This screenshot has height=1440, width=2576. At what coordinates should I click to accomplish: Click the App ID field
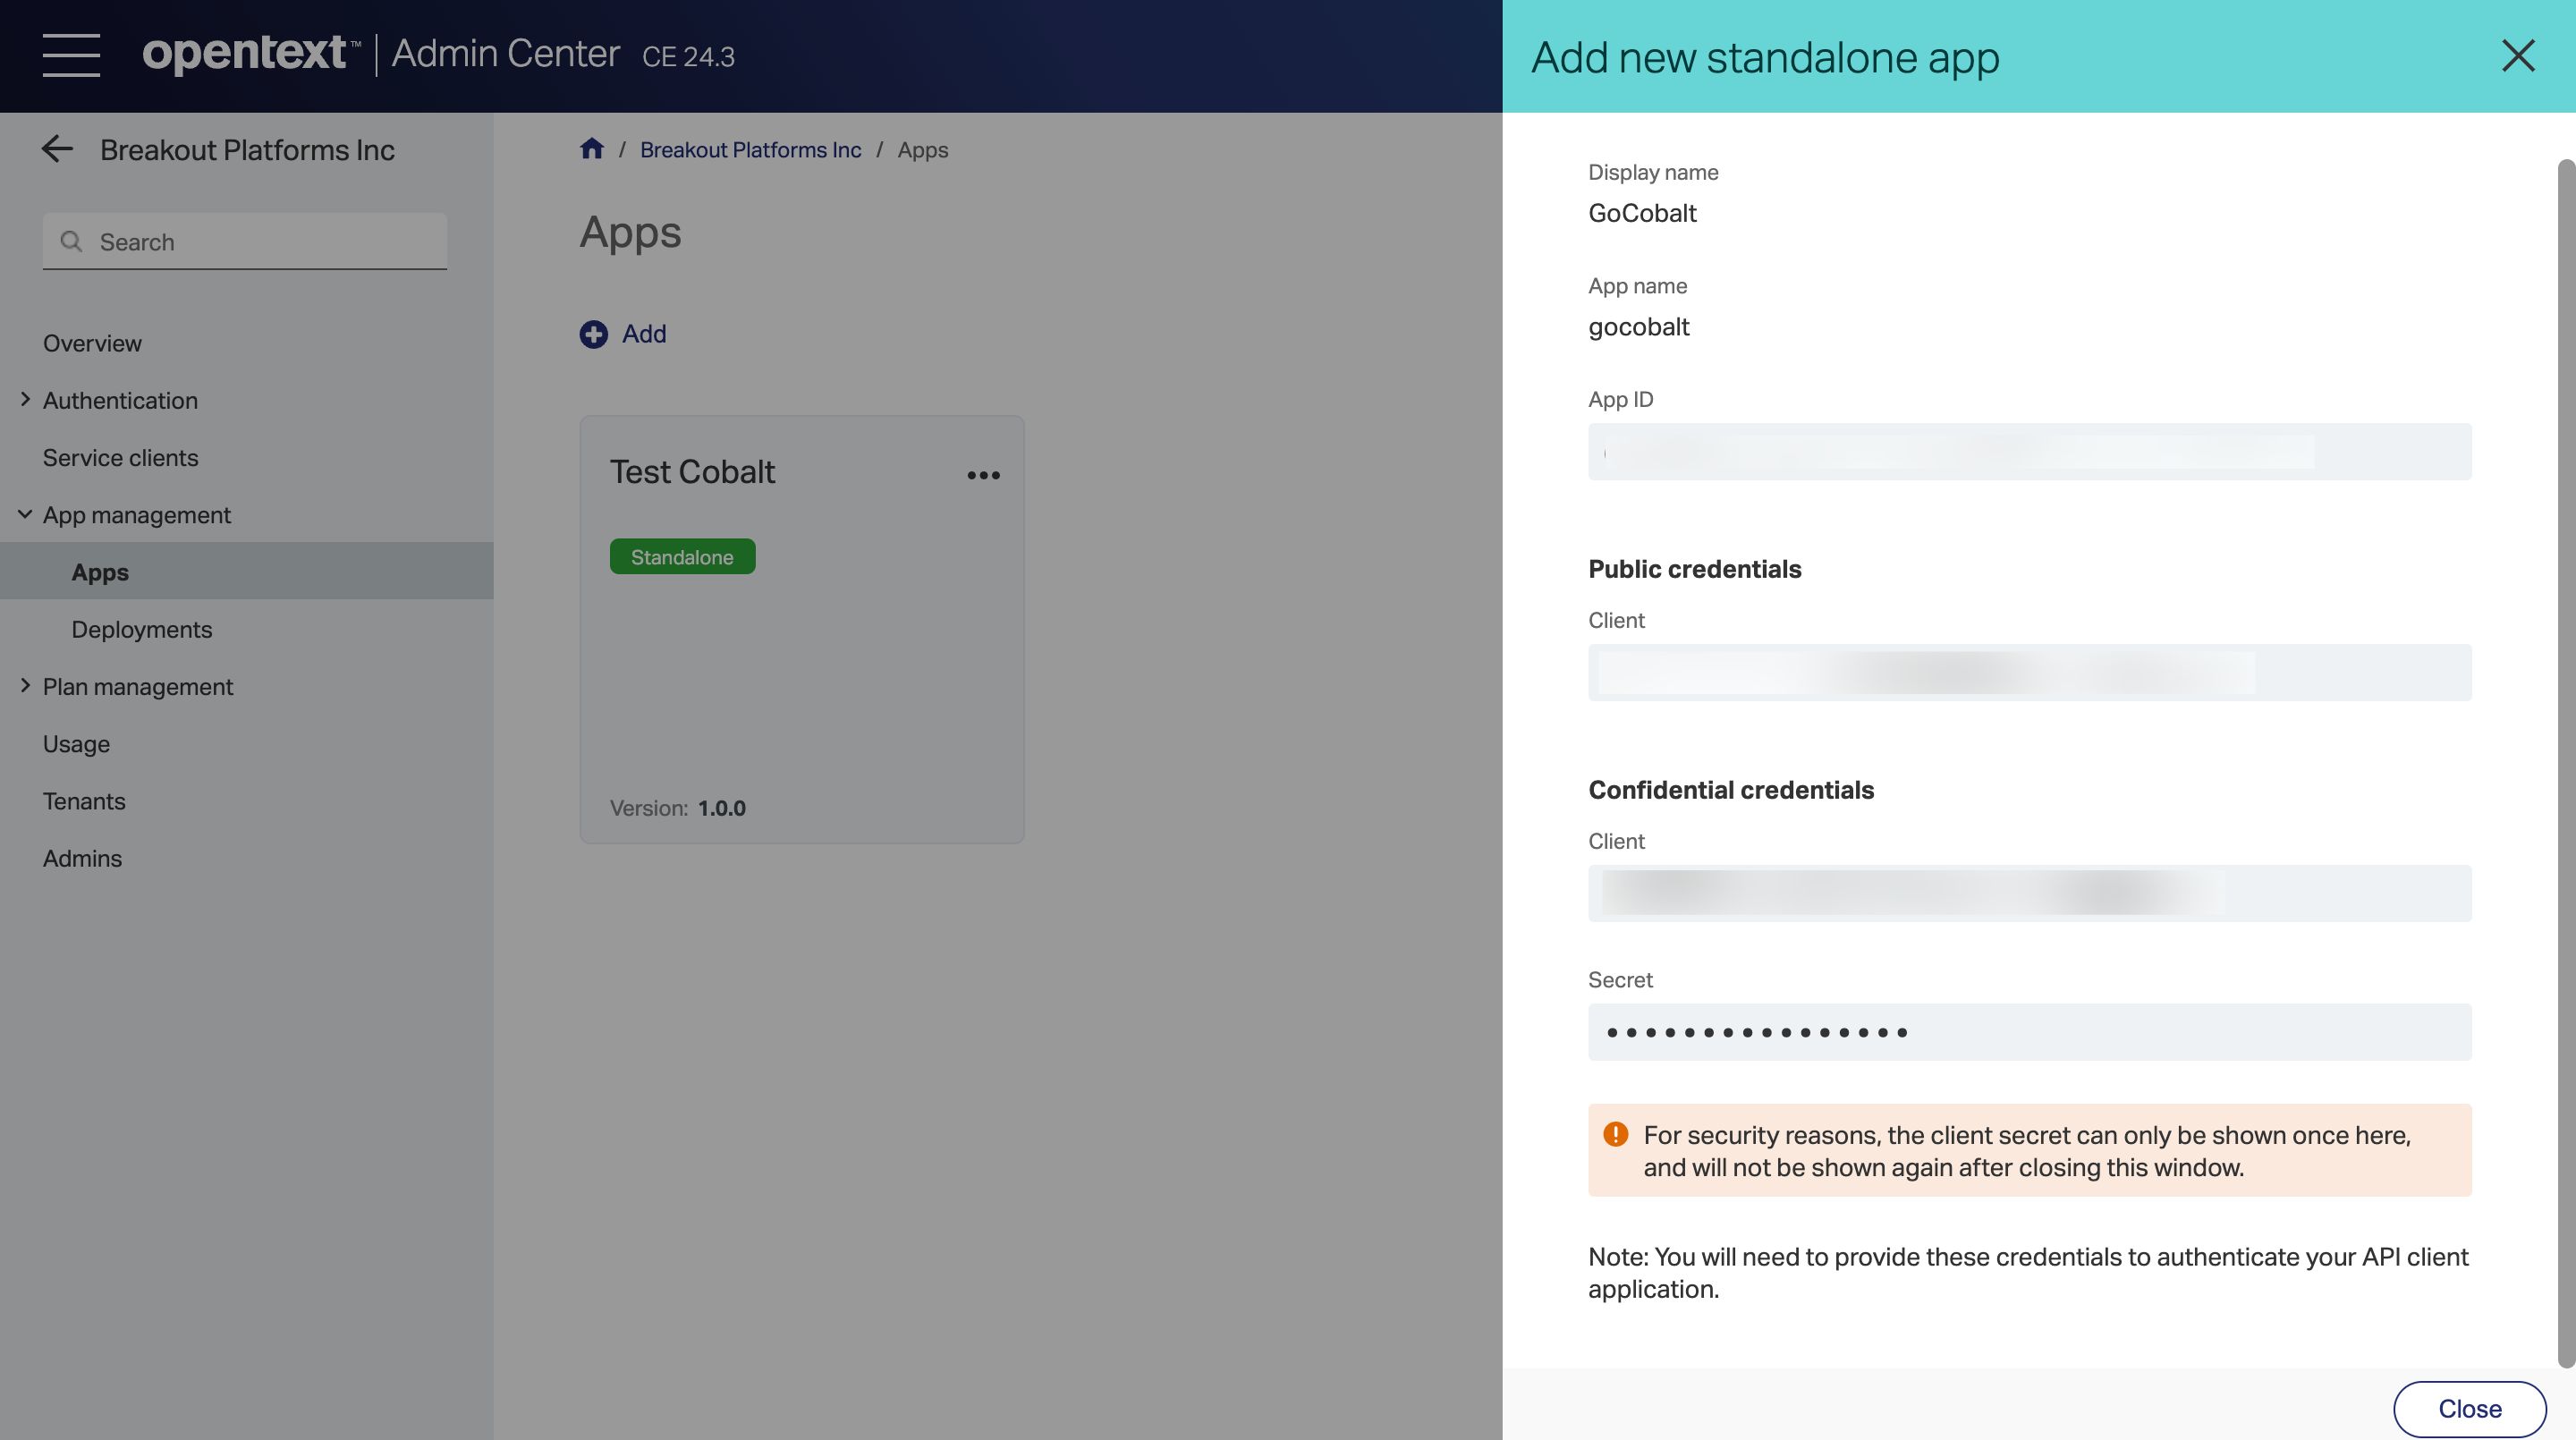2029,452
